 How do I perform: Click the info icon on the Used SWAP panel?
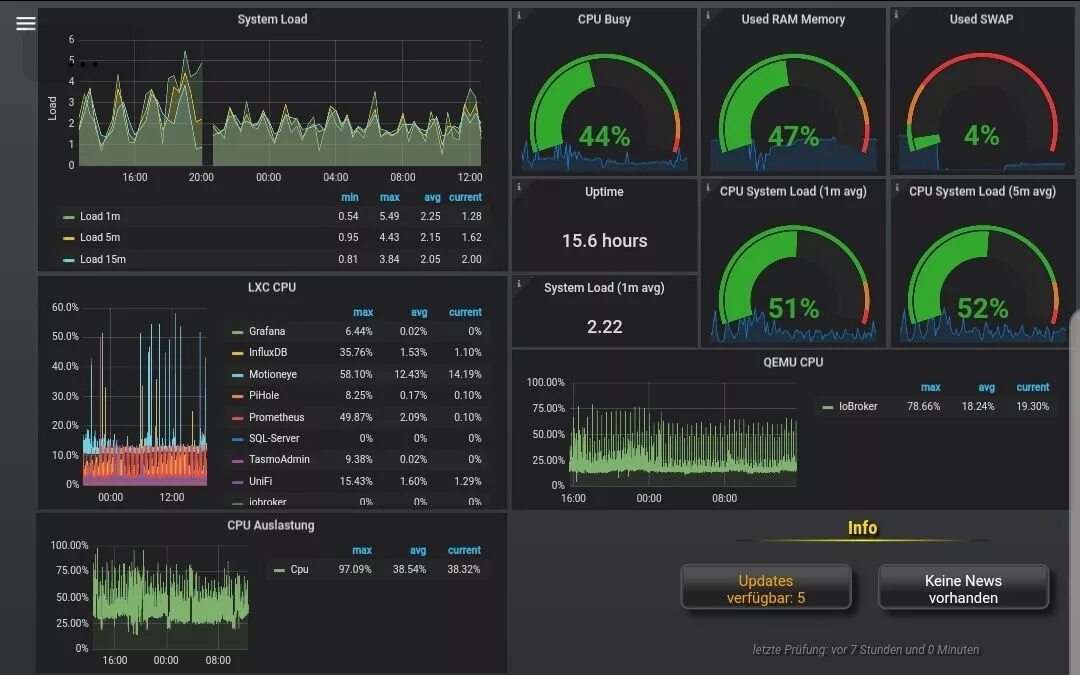click(x=897, y=13)
